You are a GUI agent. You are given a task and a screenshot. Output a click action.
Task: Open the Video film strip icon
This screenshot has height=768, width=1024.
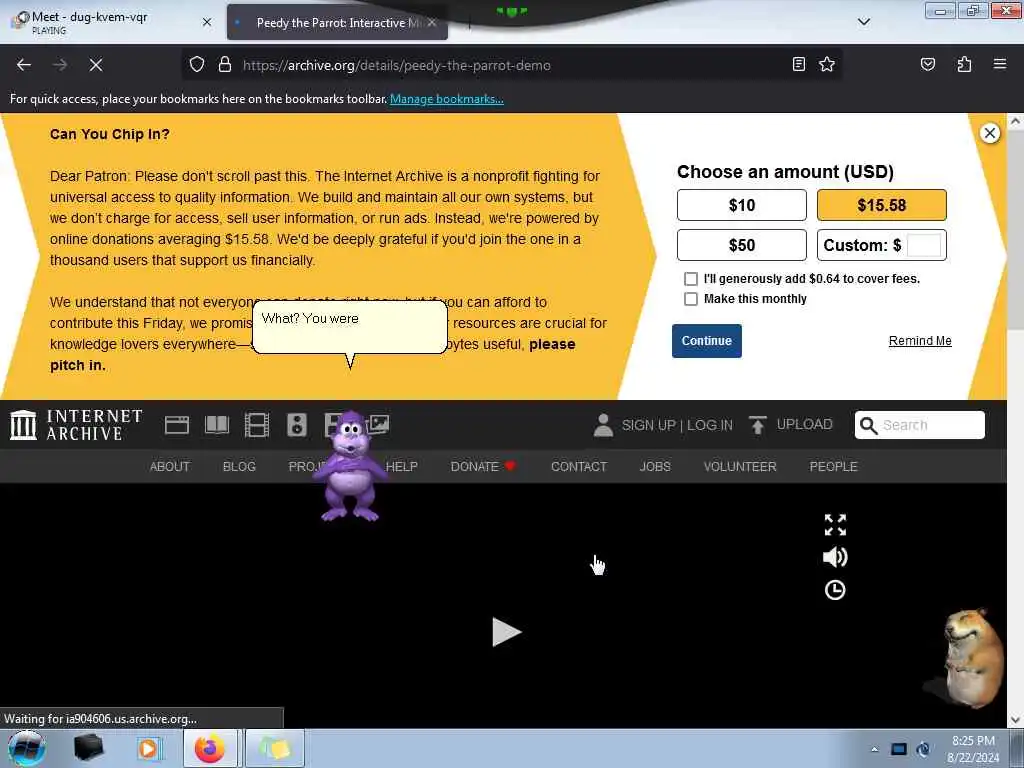[257, 425]
